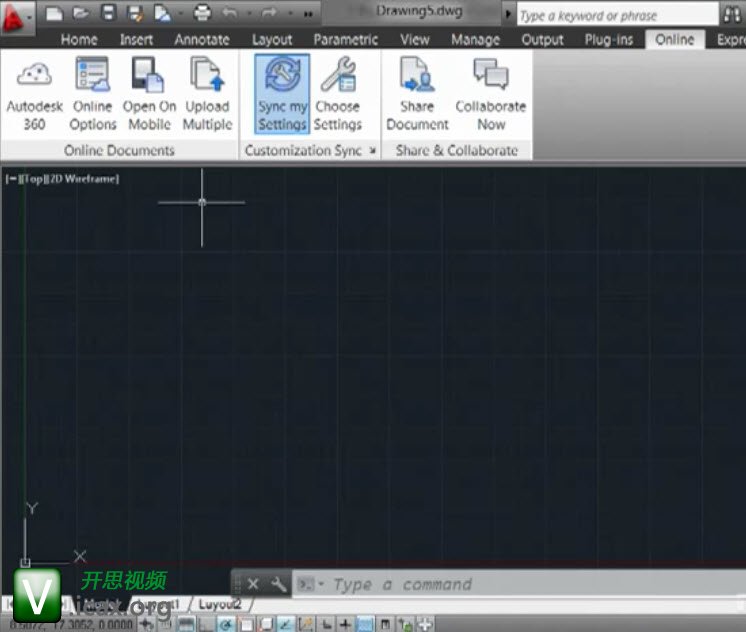Start Collaborate Now session
Screen dimensions: 746x632
tap(491, 94)
